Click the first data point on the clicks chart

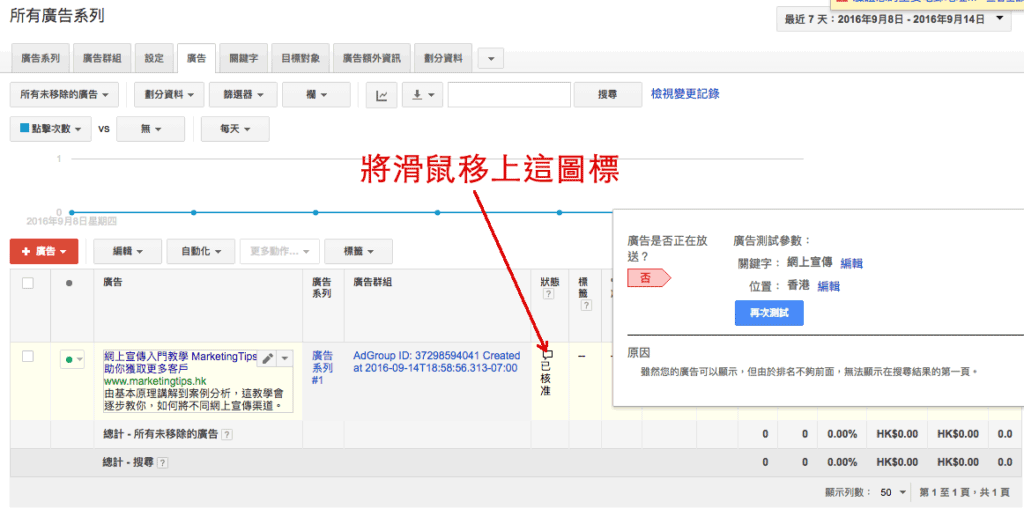(72, 212)
